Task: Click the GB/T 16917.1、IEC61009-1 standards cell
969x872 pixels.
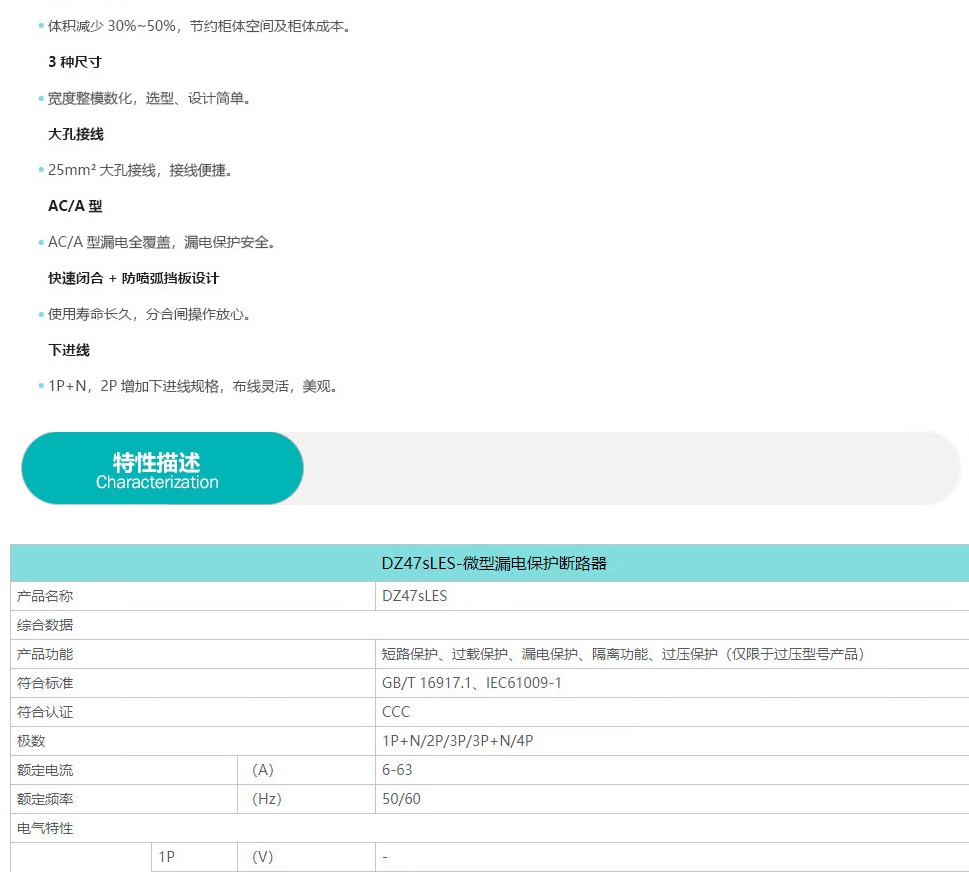Action: point(472,683)
